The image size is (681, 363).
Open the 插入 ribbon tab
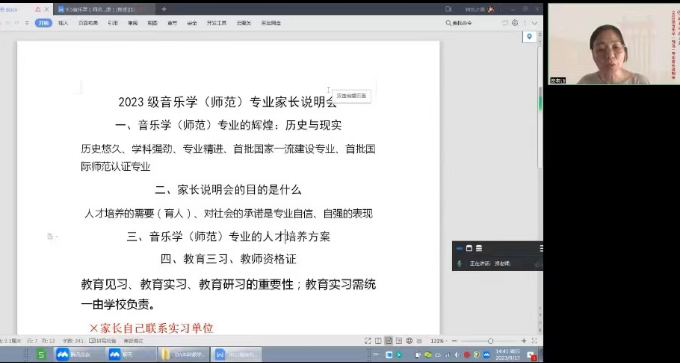pyautogui.click(x=63, y=23)
